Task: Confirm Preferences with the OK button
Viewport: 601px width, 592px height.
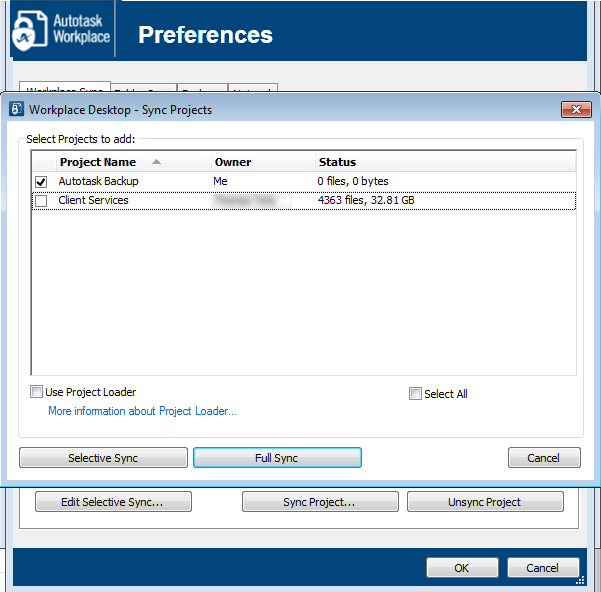Action: [x=461, y=568]
